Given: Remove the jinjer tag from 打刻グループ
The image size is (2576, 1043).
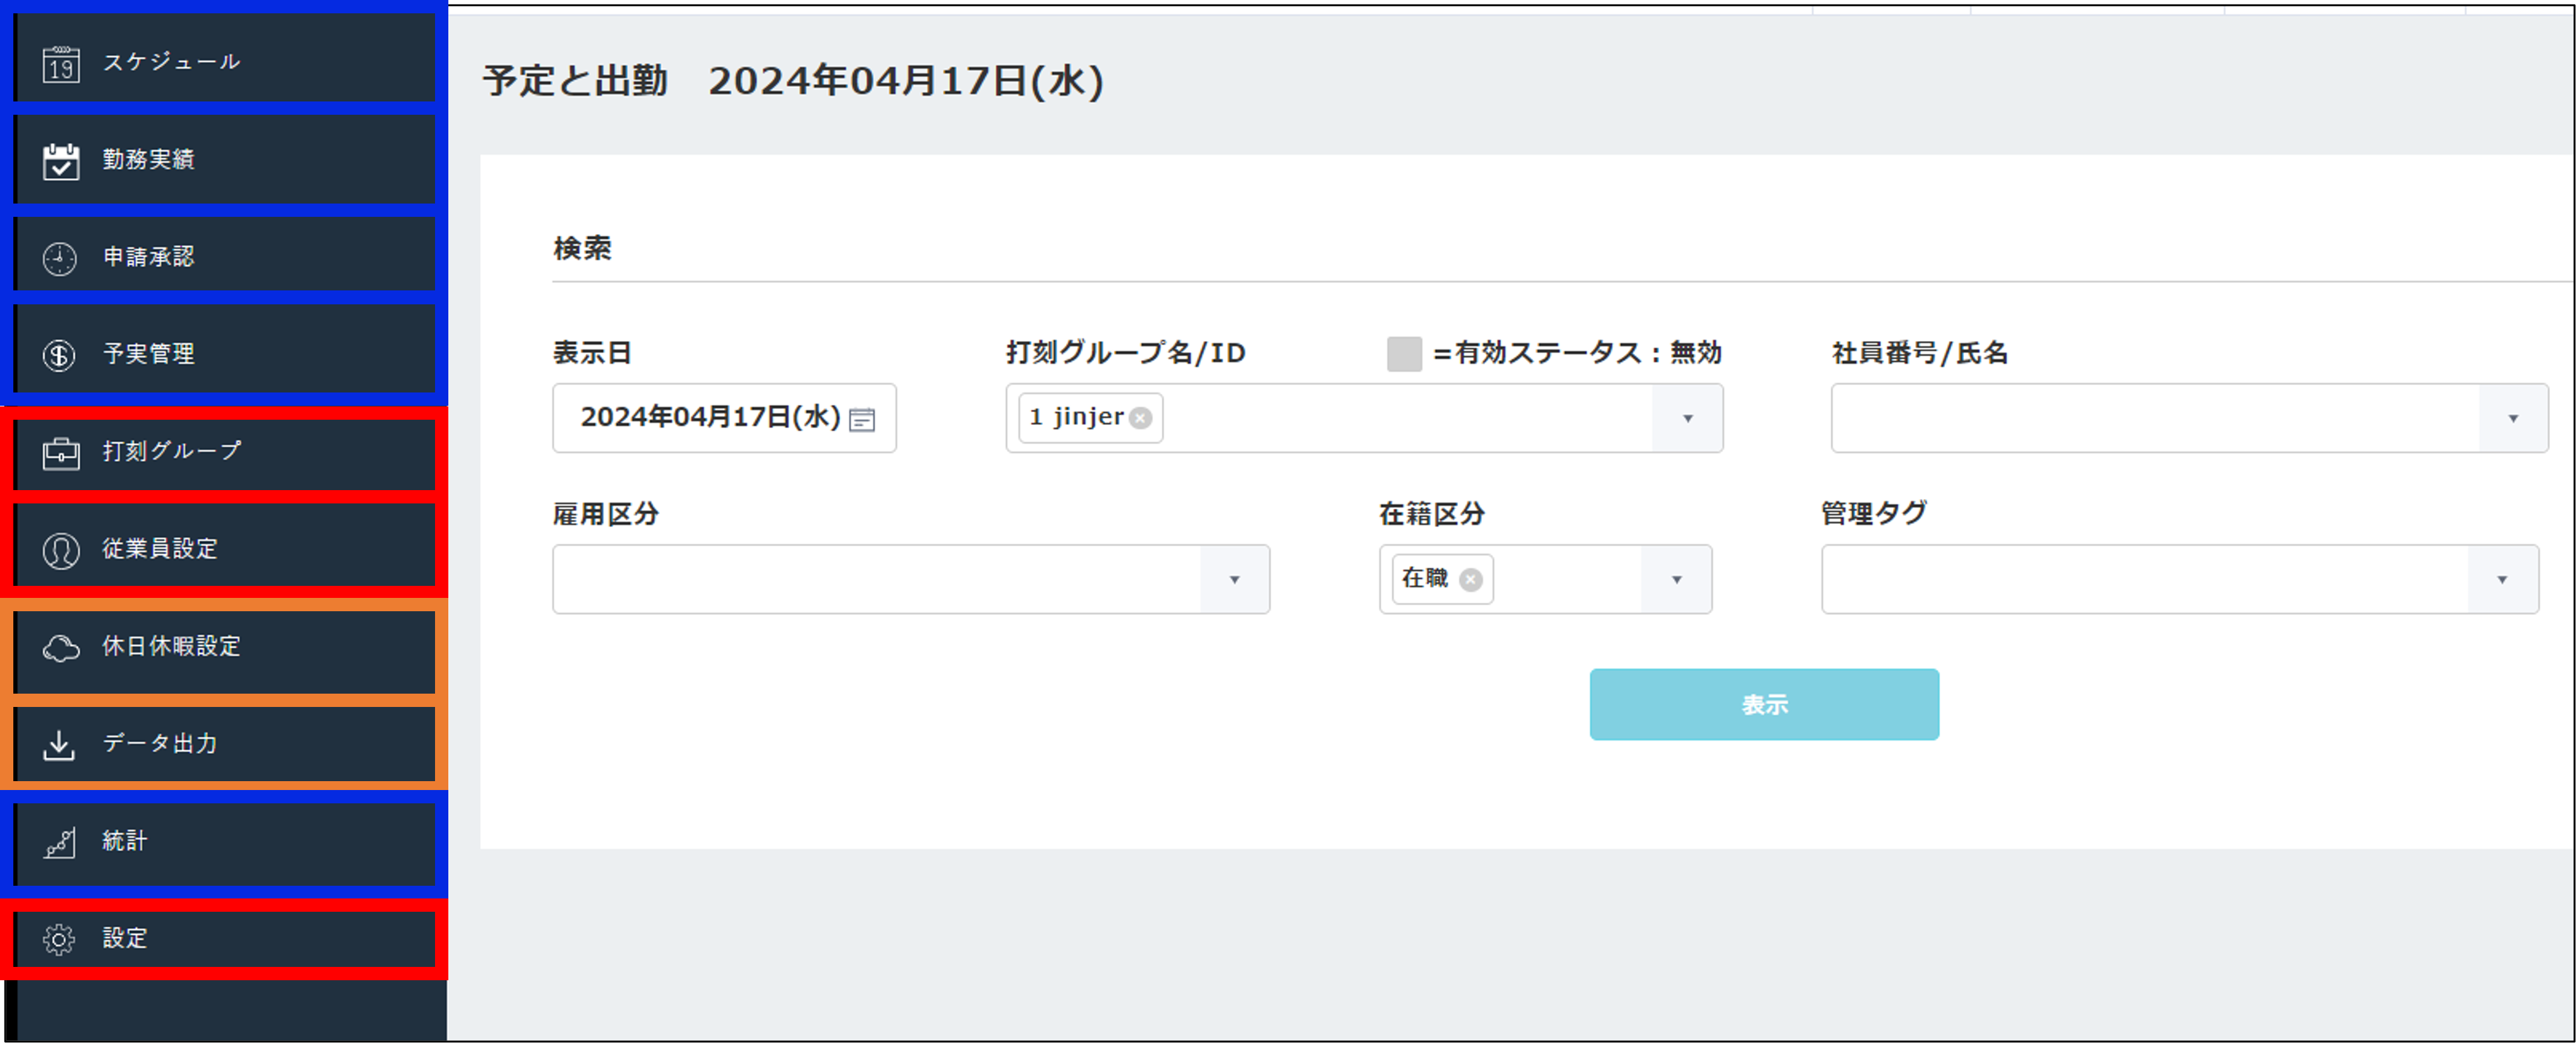Looking at the screenshot, I should click(x=1140, y=418).
